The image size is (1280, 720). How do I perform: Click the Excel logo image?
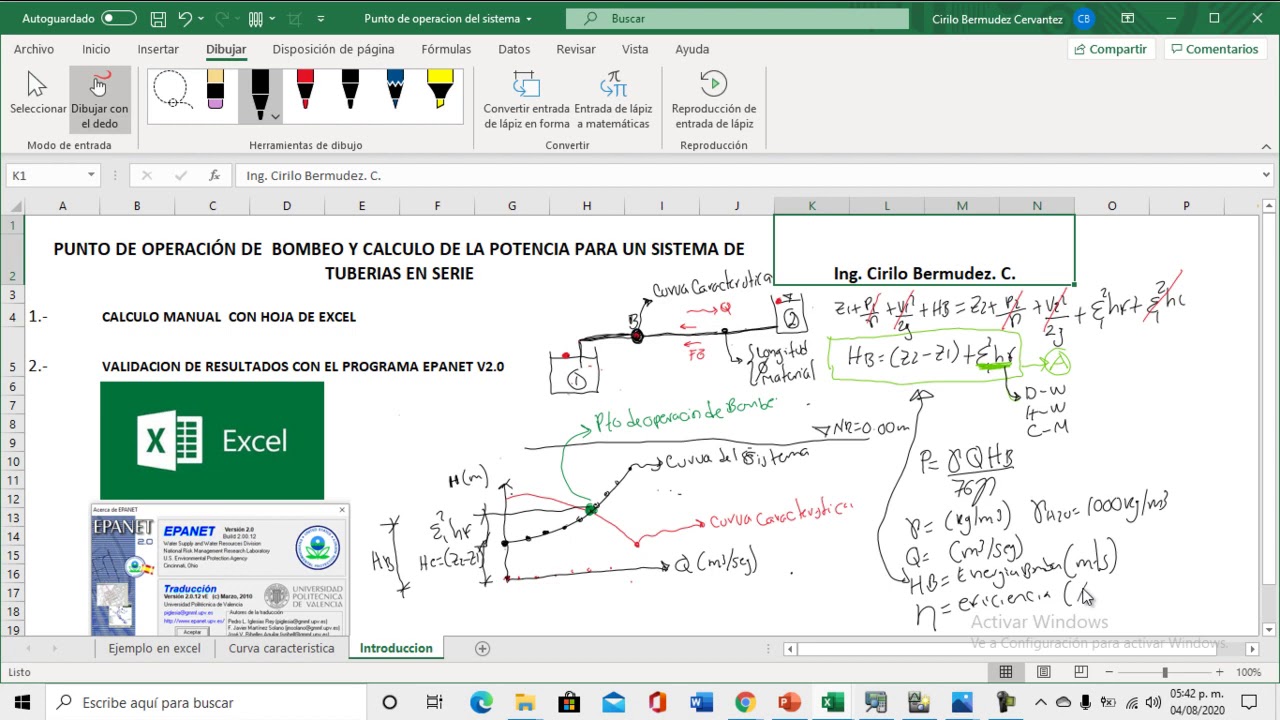pos(212,441)
